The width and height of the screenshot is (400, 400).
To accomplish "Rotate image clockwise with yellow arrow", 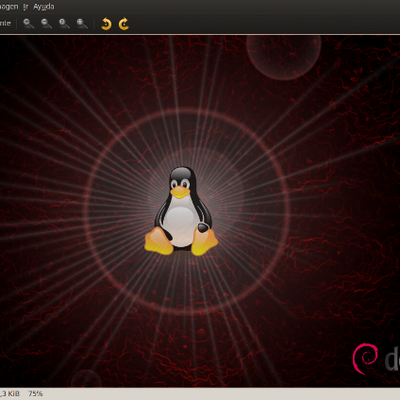I will pyautogui.click(x=124, y=24).
